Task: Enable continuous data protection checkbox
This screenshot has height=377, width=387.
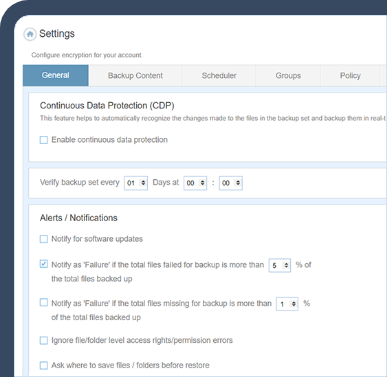Action: (44, 140)
